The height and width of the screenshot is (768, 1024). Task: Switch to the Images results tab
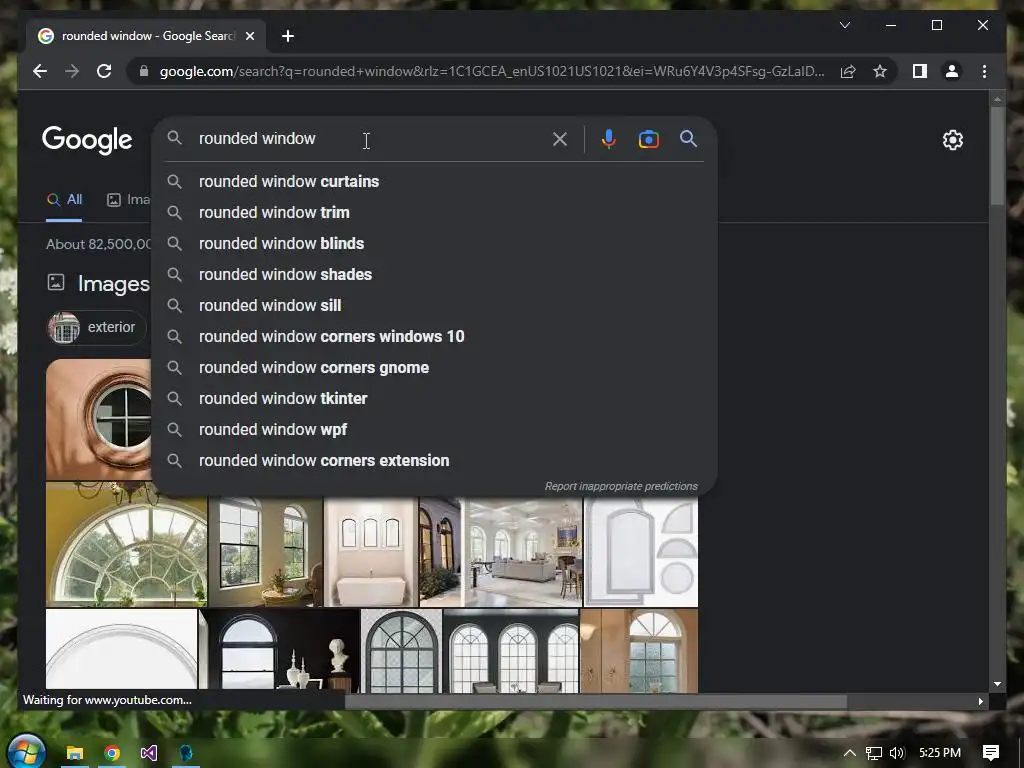coord(129,200)
